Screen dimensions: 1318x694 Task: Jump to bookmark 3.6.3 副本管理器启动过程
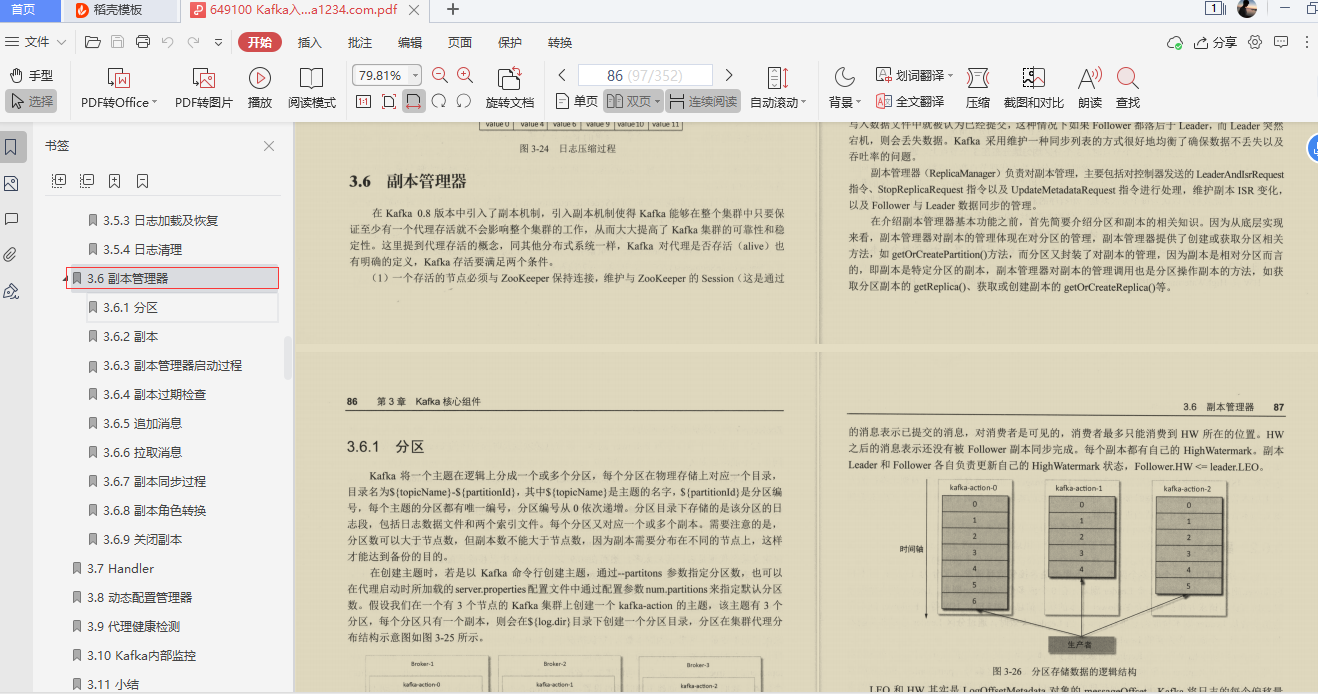click(x=172, y=365)
